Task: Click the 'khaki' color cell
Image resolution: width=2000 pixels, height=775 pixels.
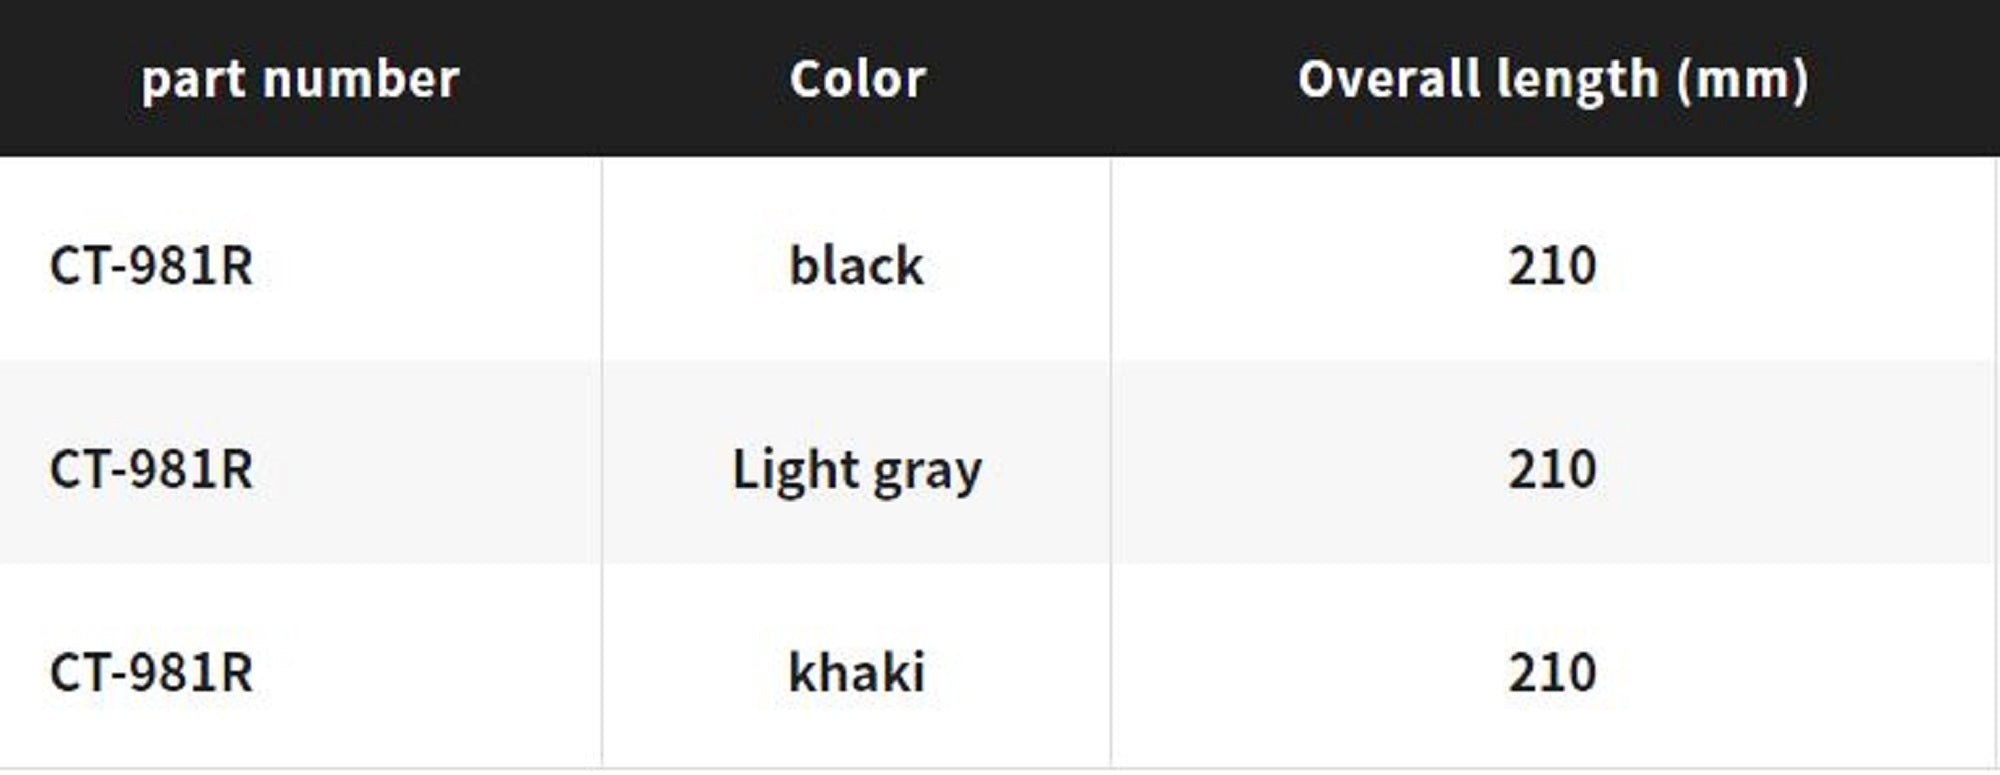Action: pyautogui.click(x=857, y=672)
